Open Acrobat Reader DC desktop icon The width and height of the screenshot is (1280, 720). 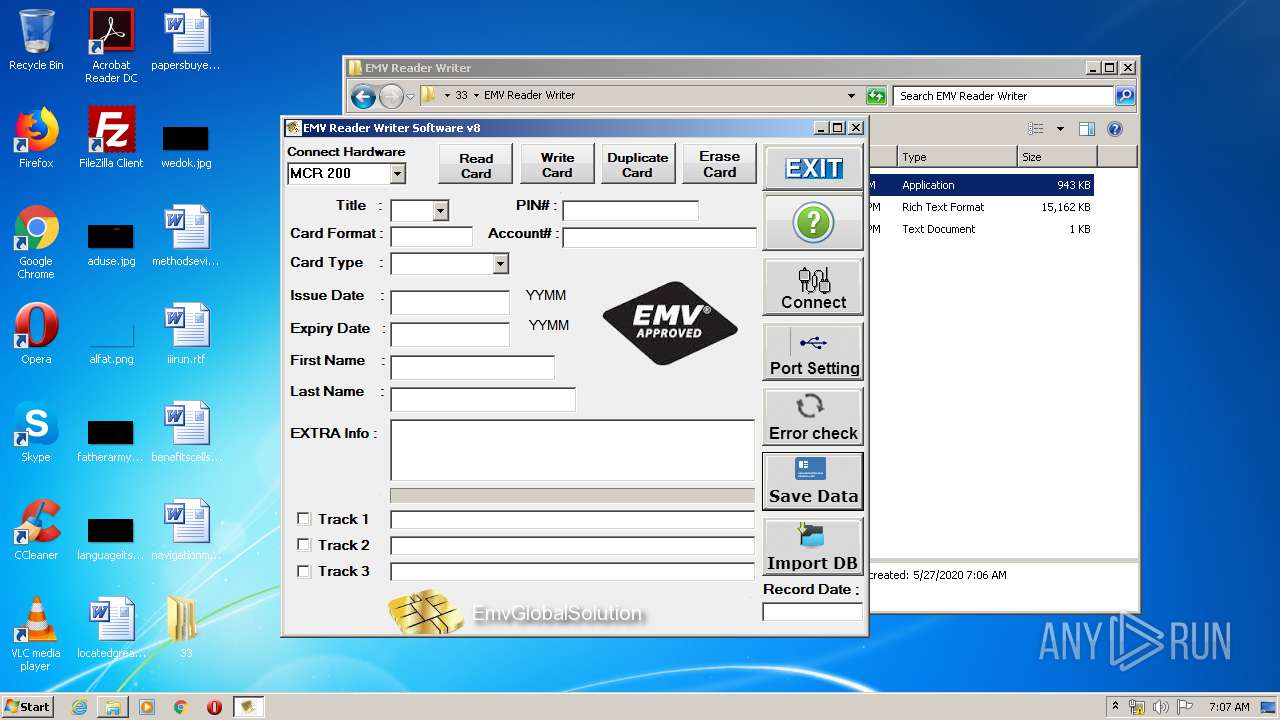click(x=111, y=46)
